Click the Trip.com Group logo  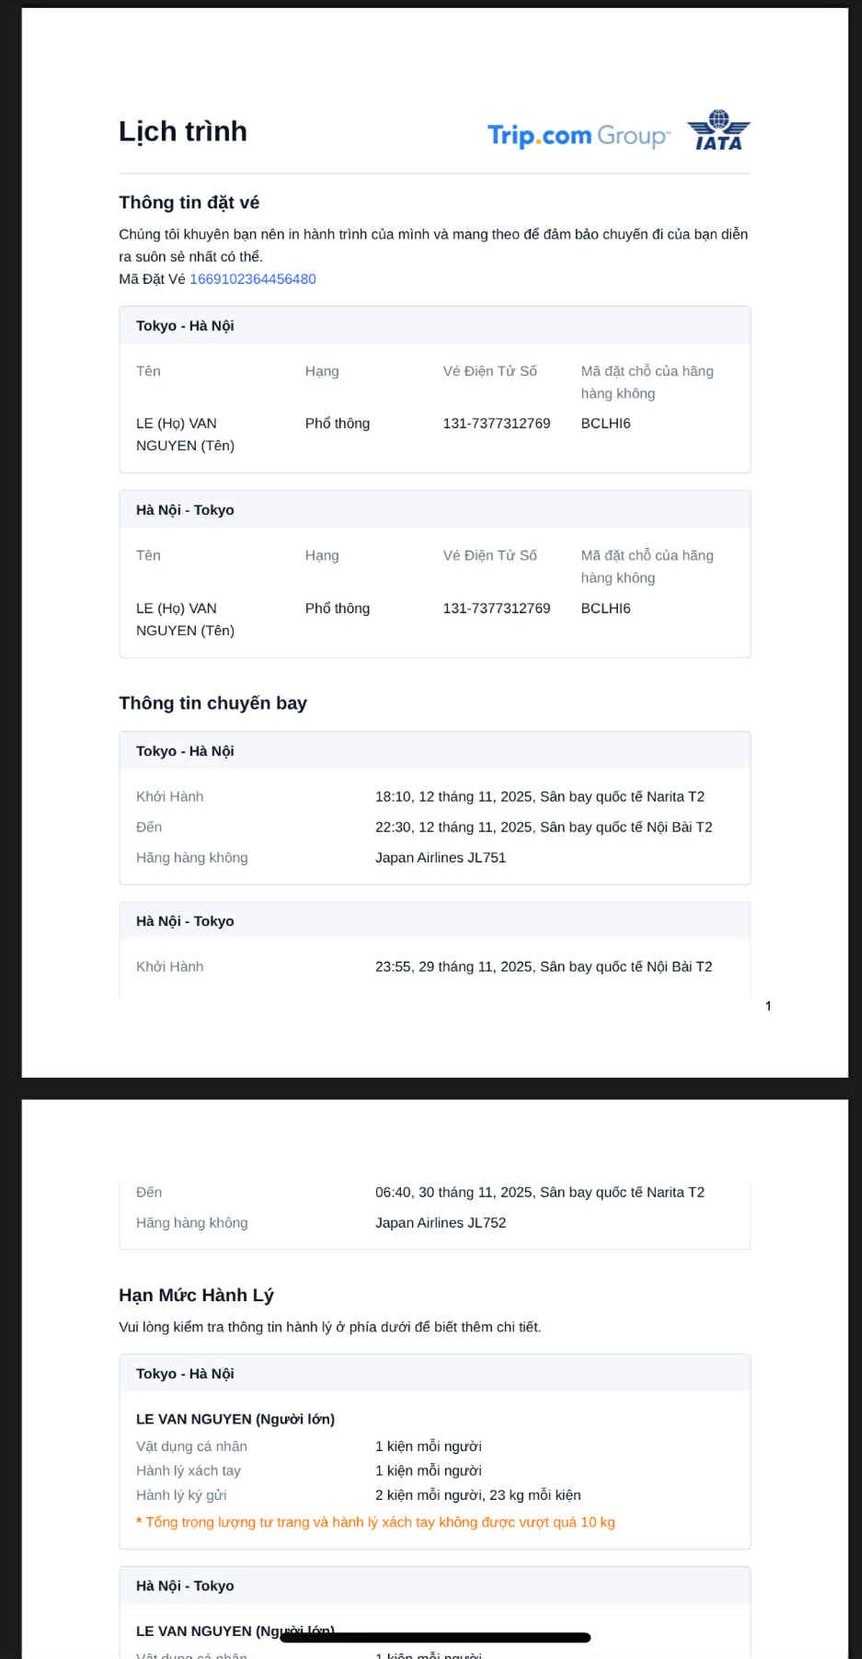pyautogui.click(x=577, y=135)
